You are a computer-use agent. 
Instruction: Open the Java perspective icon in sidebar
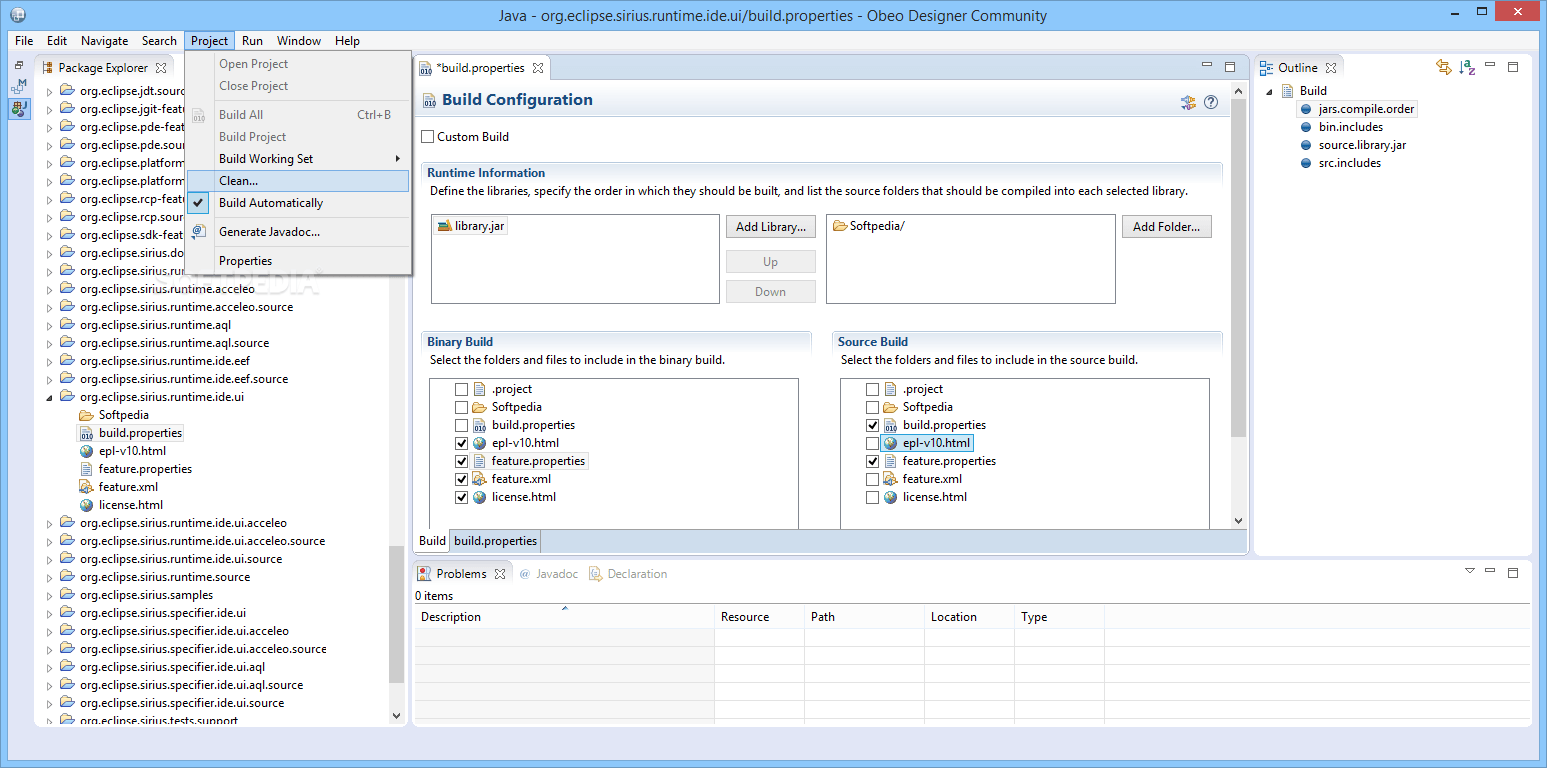click(18, 109)
